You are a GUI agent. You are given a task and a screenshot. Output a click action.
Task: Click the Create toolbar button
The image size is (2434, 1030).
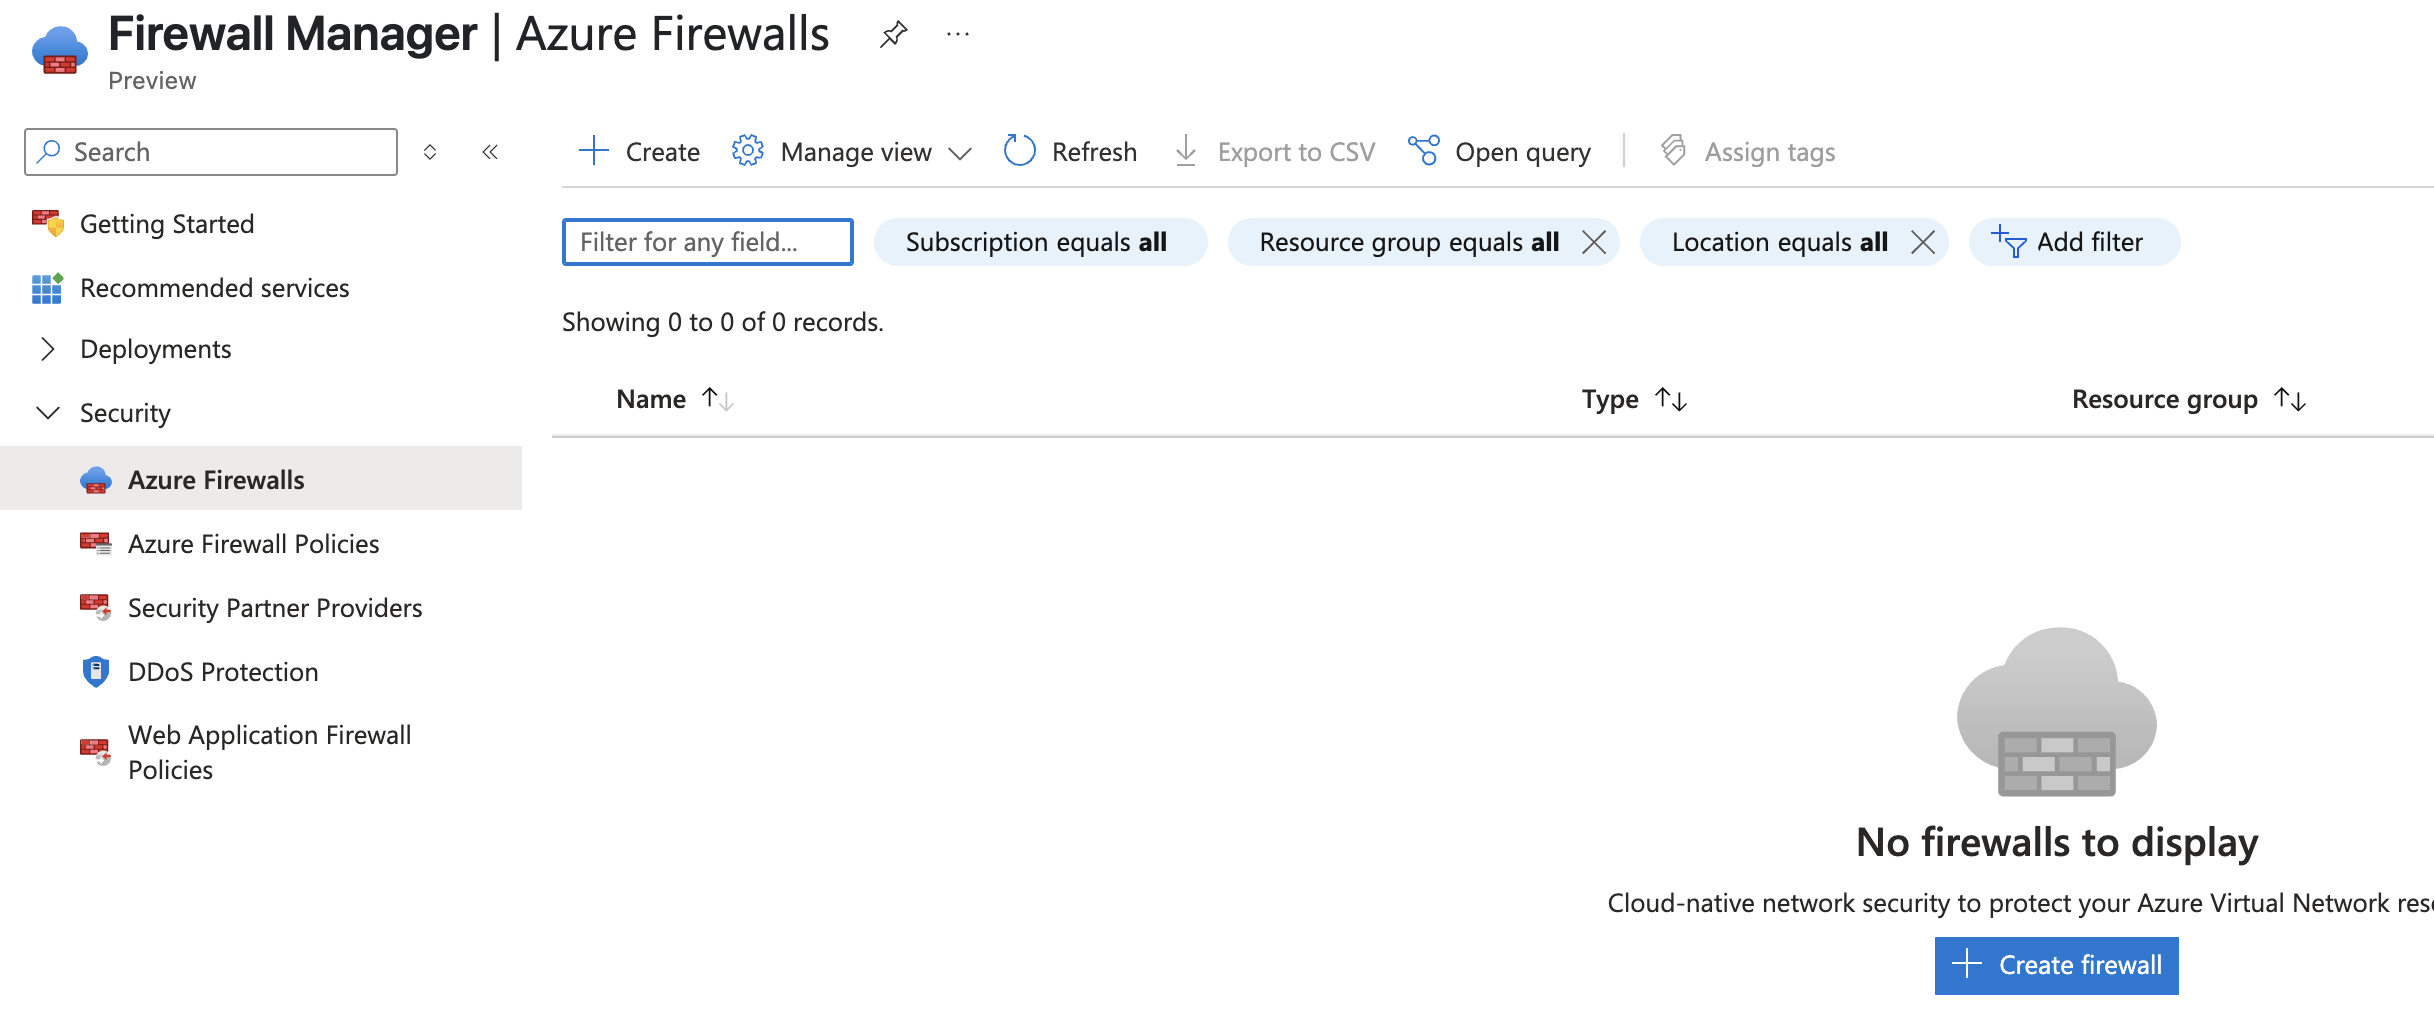coord(639,151)
